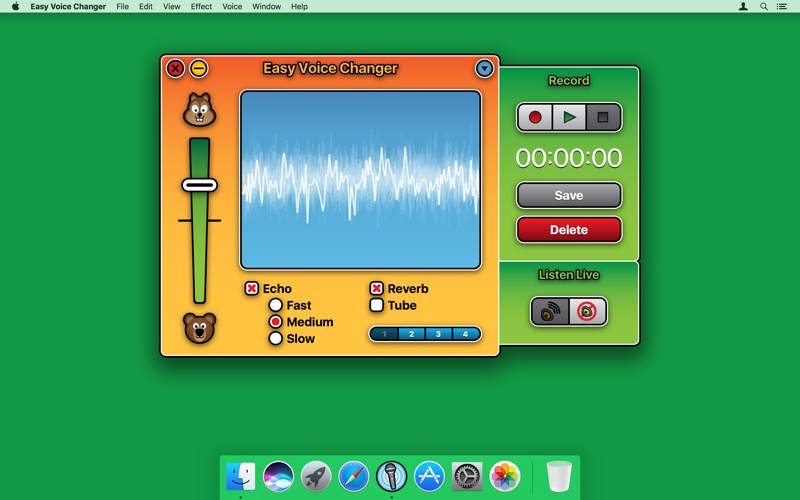This screenshot has width=800, height=500.
Task: Open the Window menu
Action: pos(266,7)
